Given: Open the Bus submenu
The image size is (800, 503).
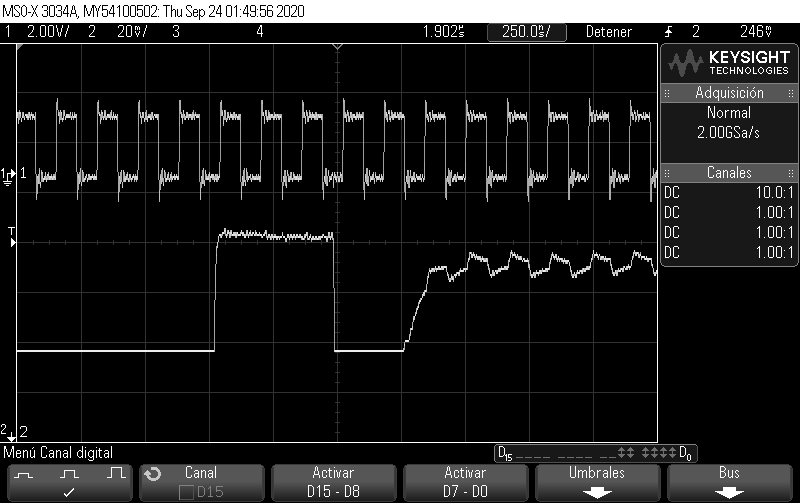Looking at the screenshot, I should tap(729, 483).
